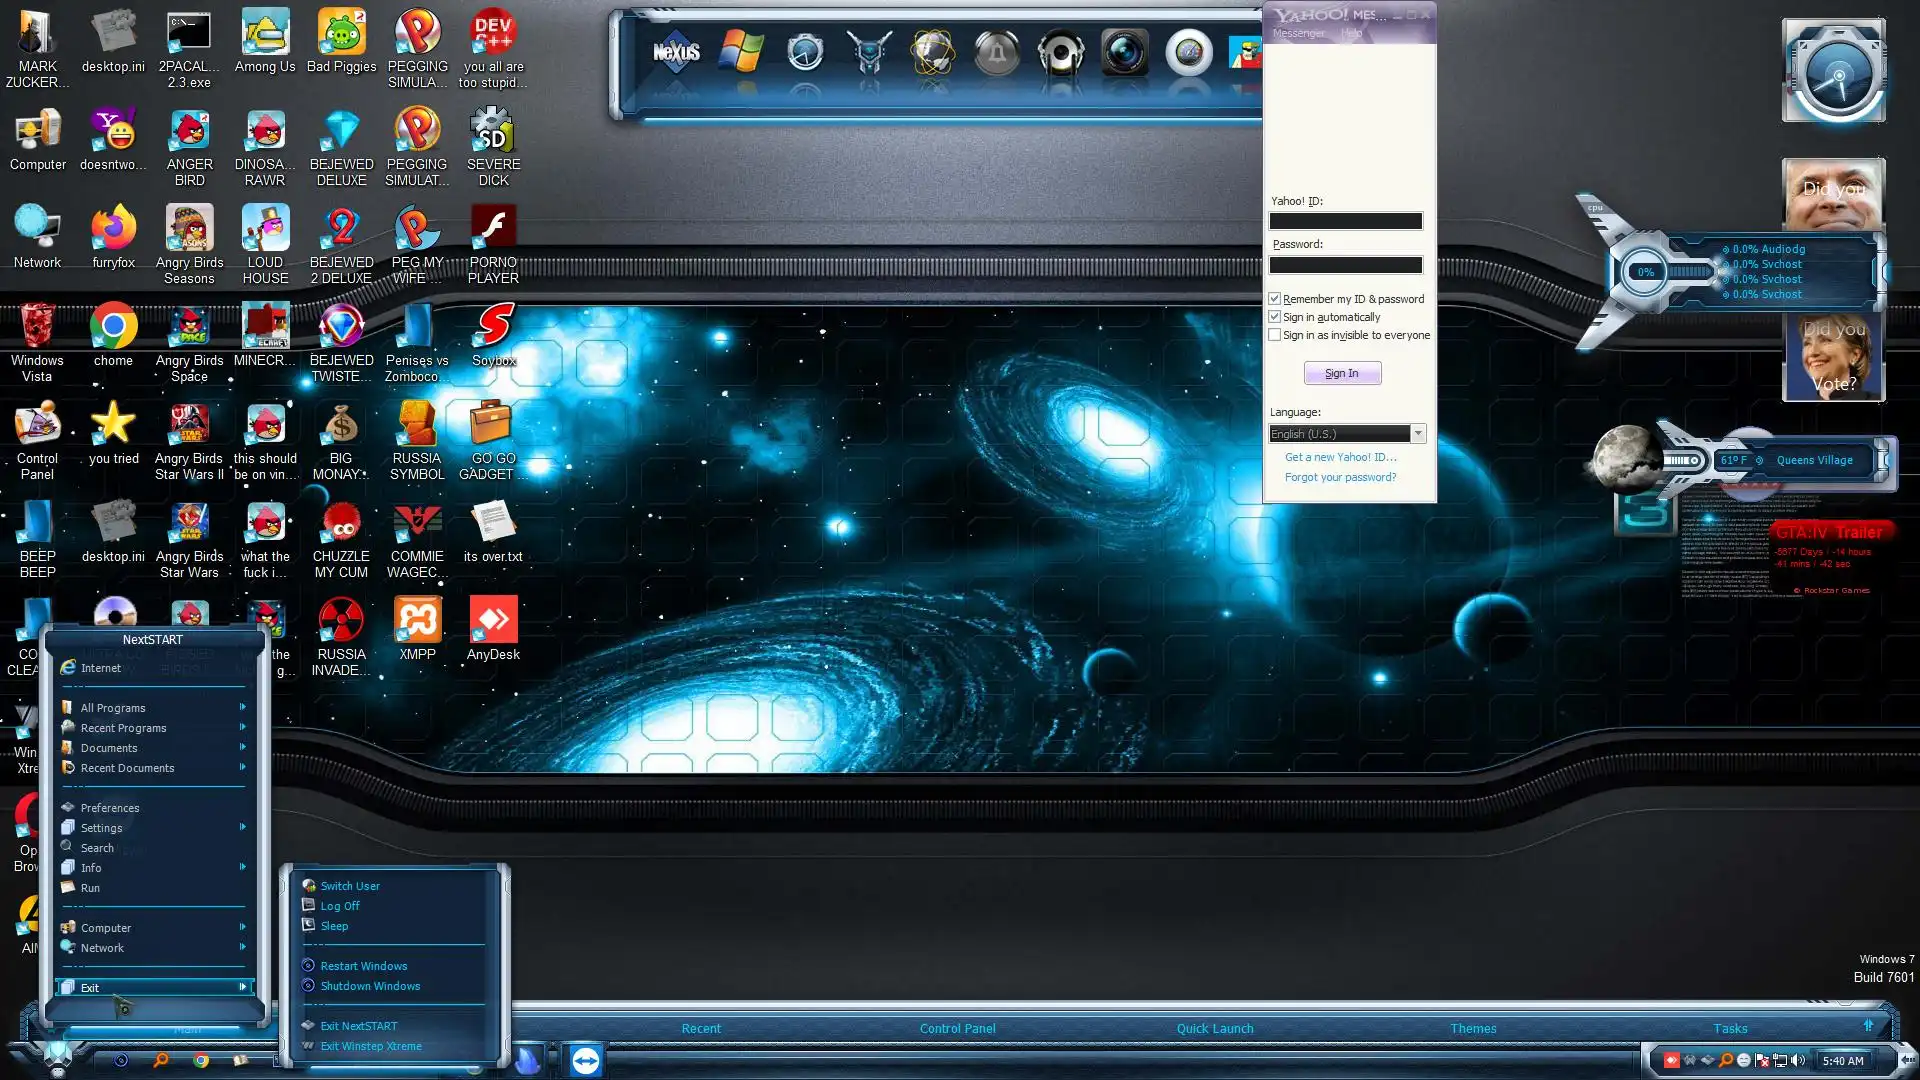
Task: Click the Forgot your password? link
Action: point(1340,477)
